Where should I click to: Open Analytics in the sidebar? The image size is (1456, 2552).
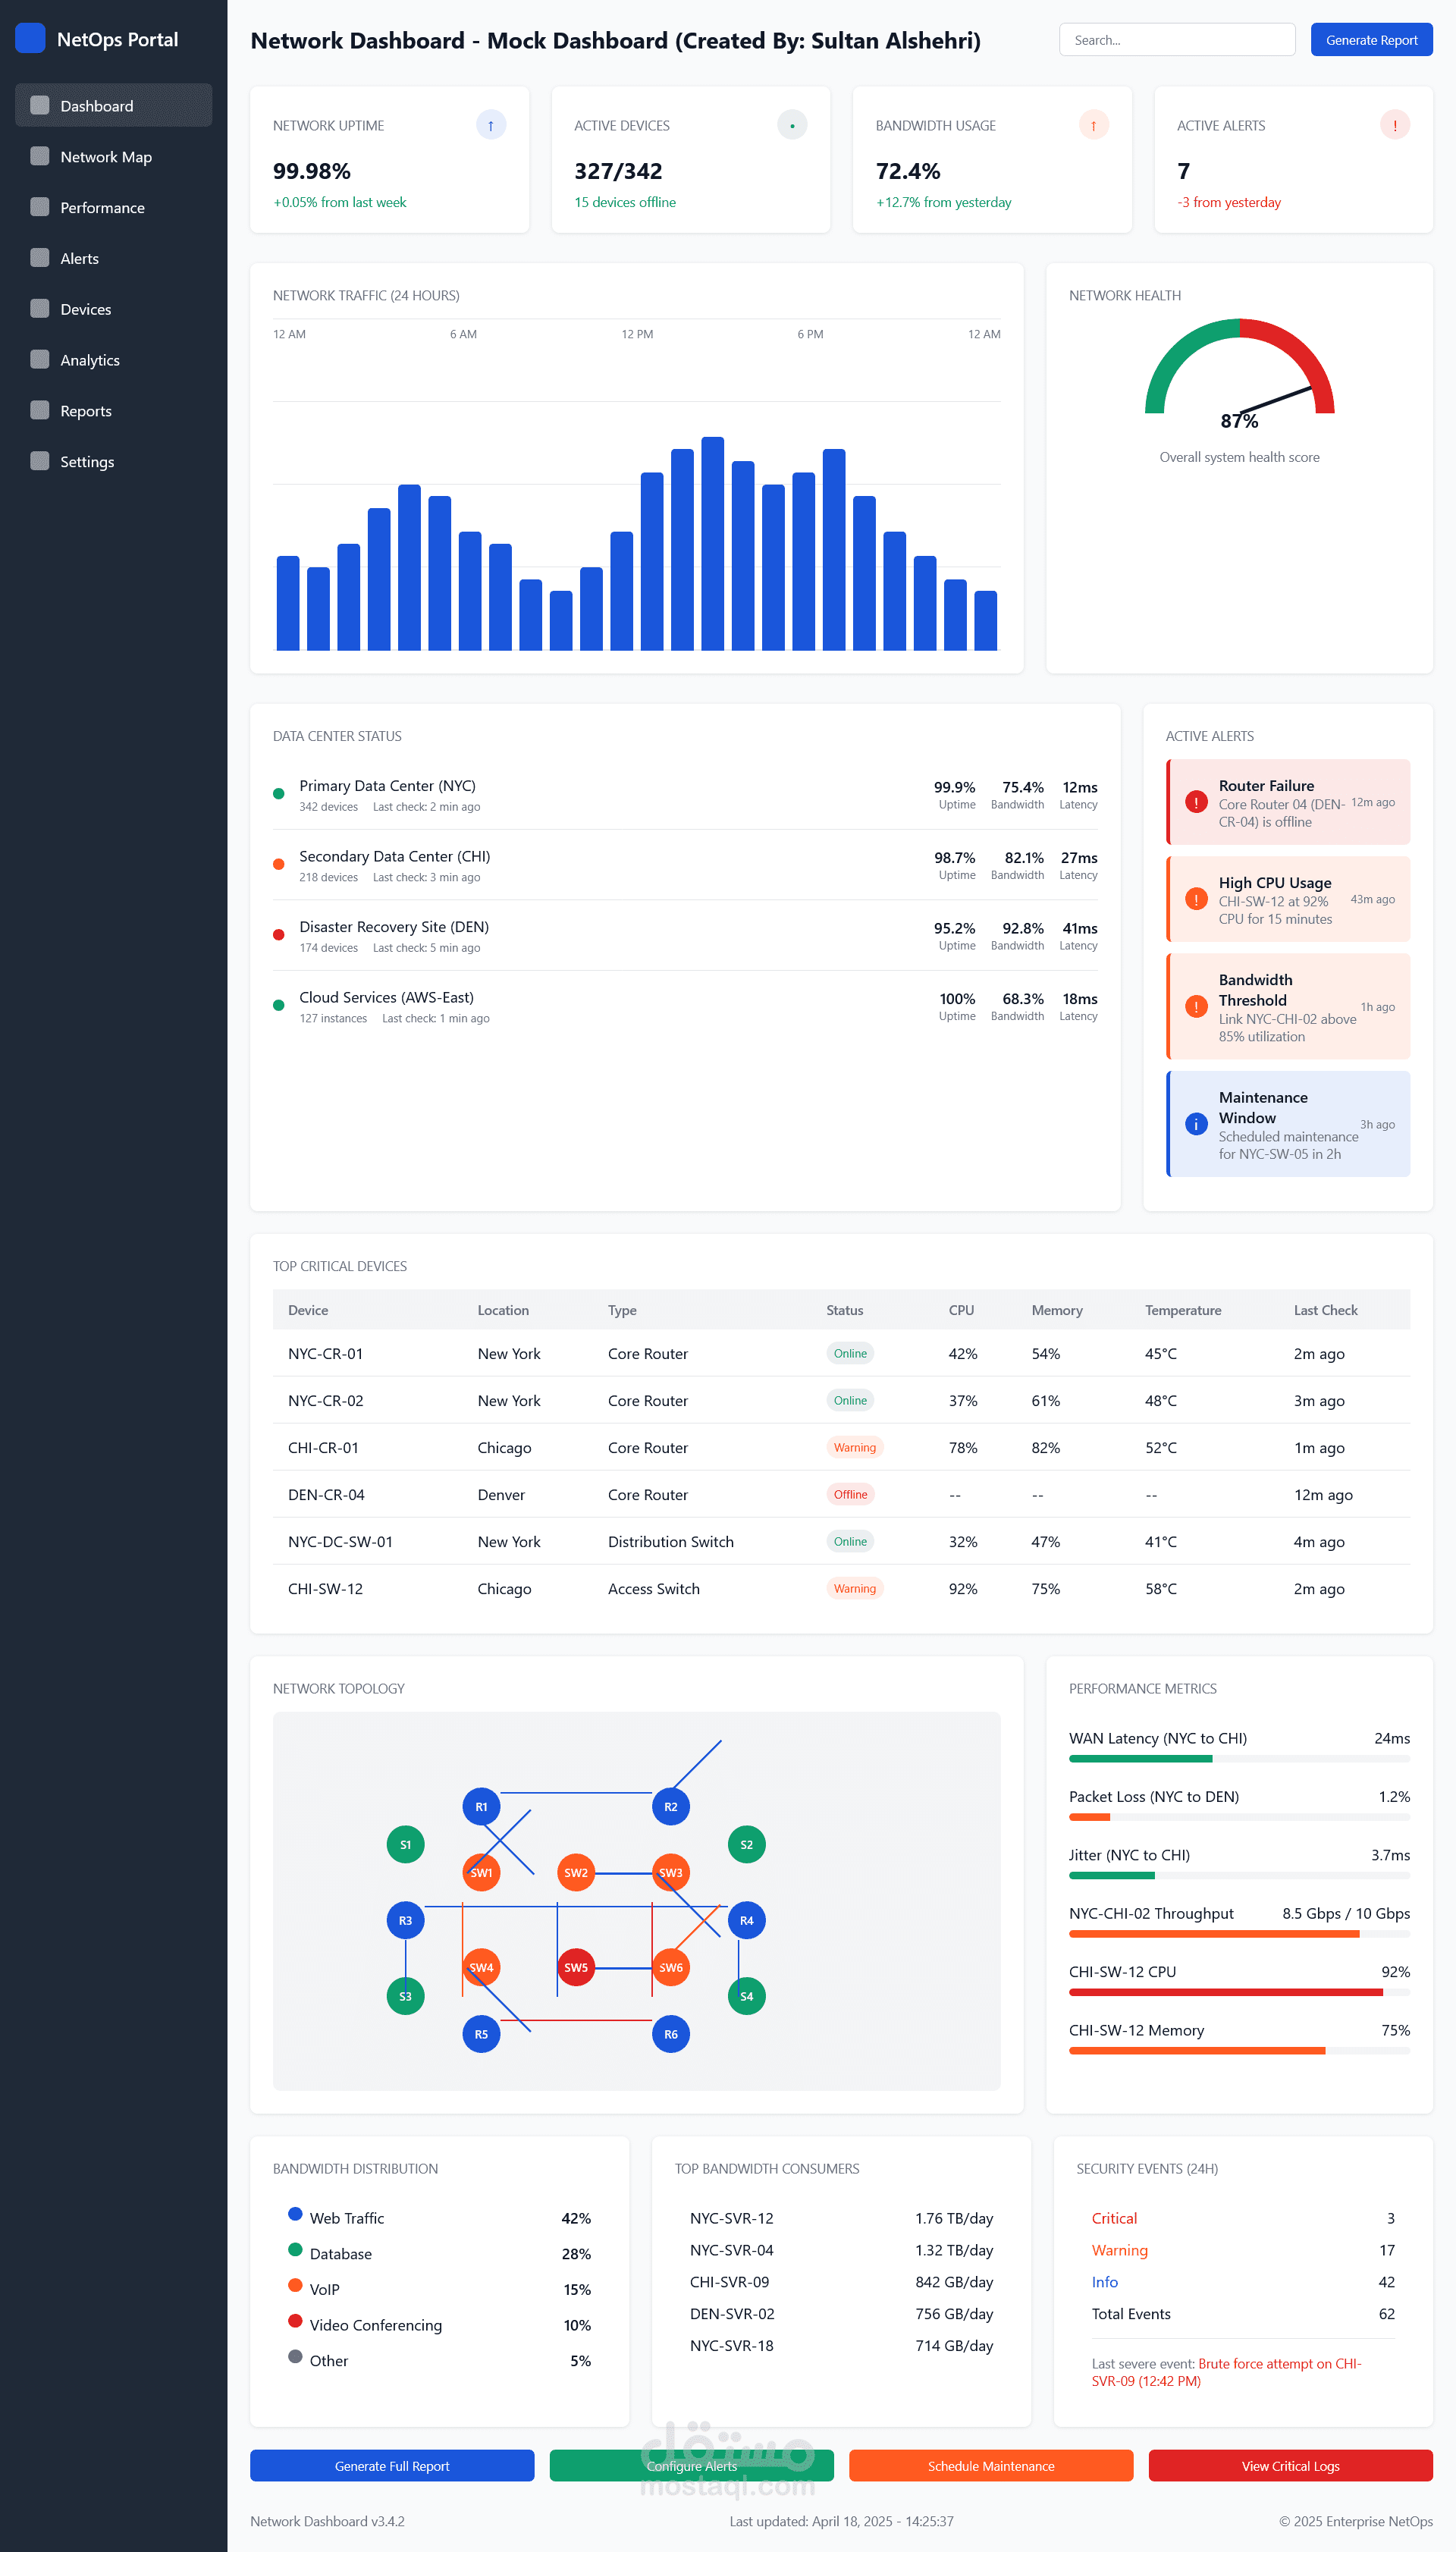[x=114, y=360]
